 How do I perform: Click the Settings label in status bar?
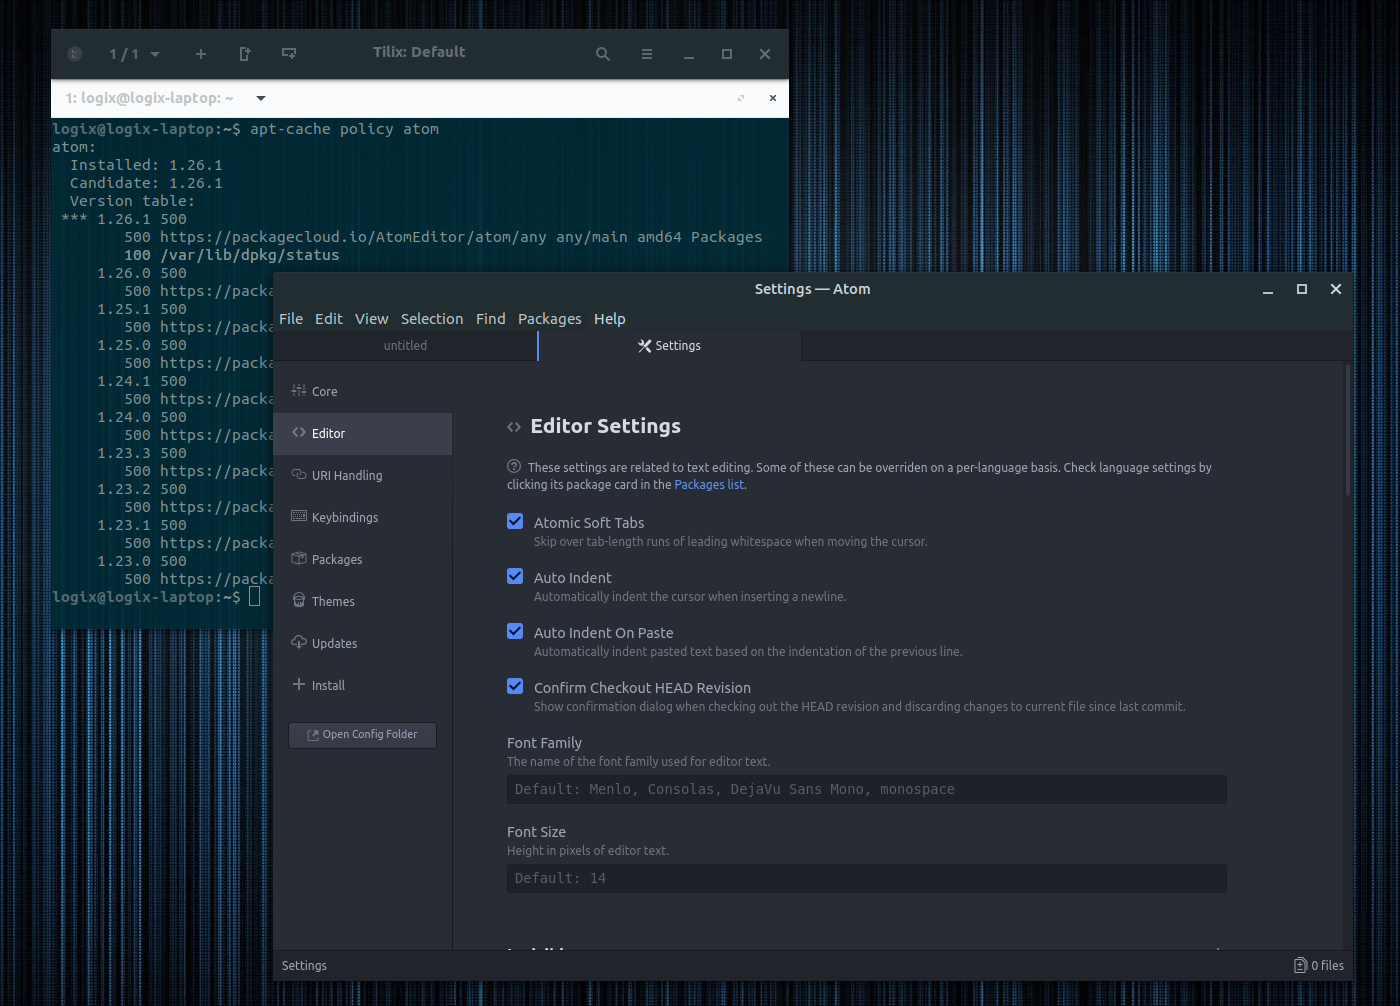click(x=304, y=966)
